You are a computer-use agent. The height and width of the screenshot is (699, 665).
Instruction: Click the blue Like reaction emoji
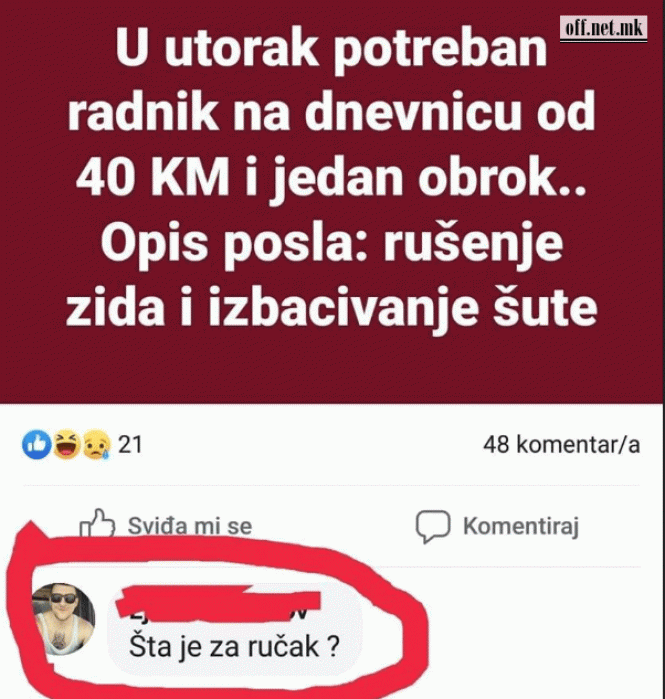37,444
